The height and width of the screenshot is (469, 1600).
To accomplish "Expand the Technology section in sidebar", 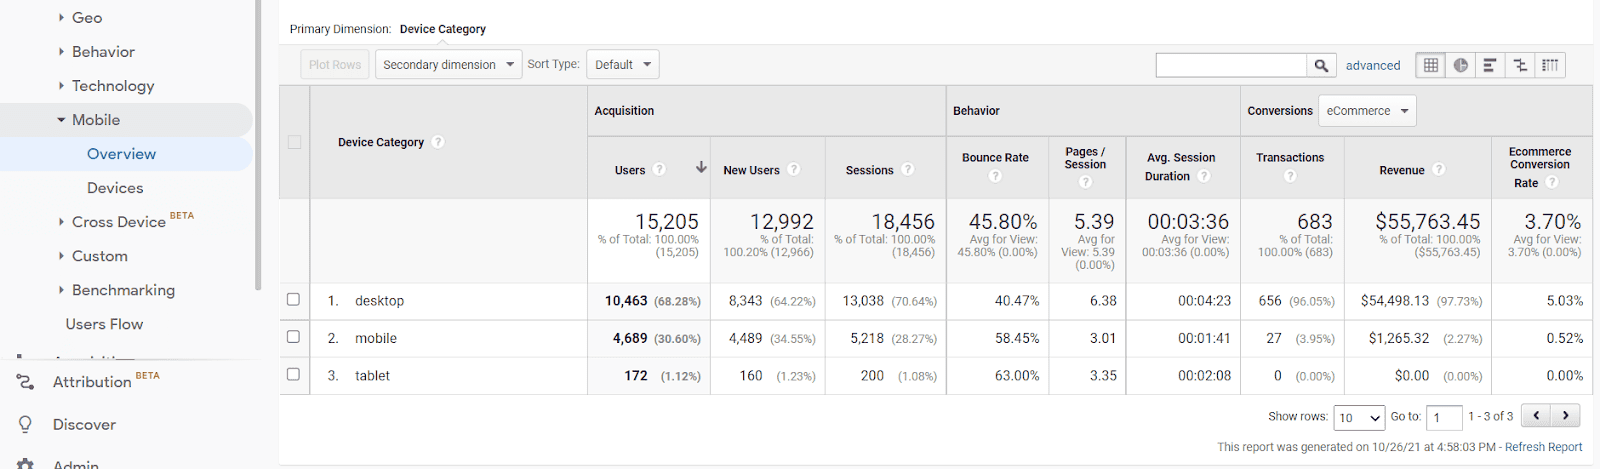I will click(x=113, y=86).
